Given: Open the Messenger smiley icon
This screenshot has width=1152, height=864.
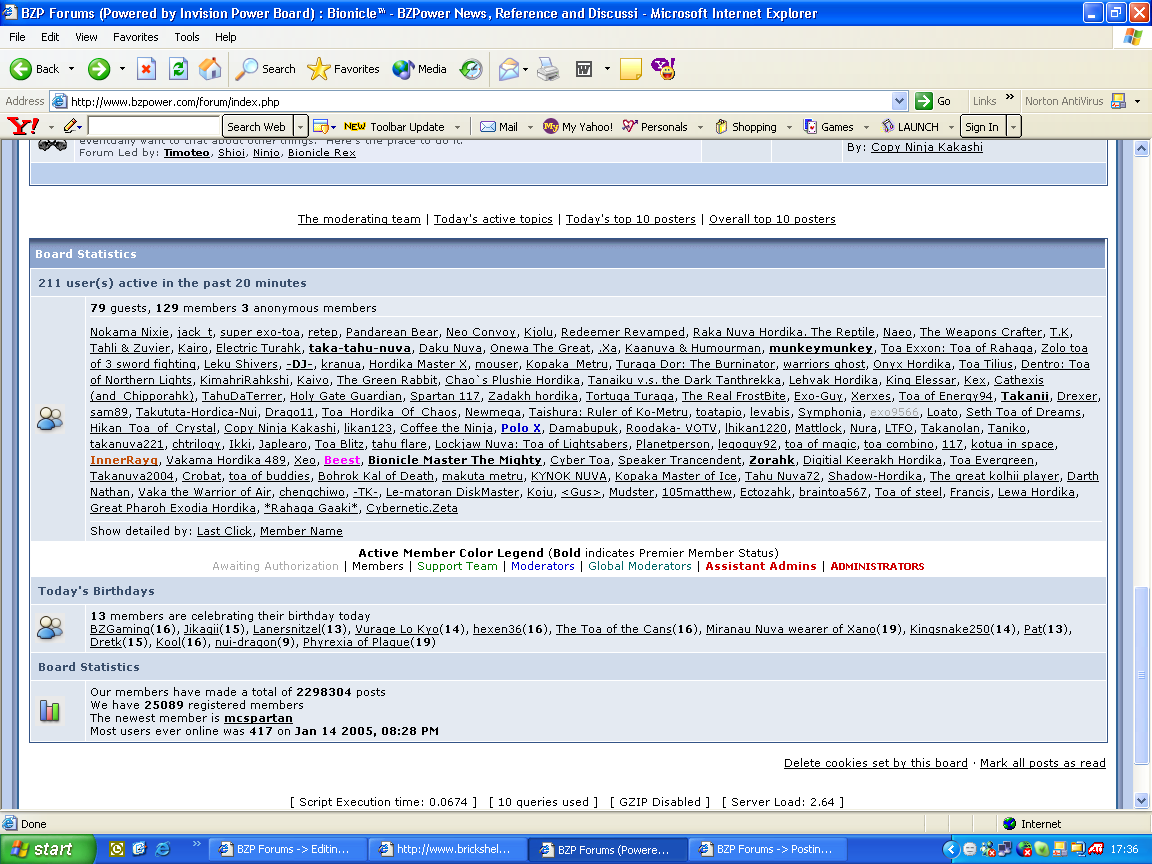Looking at the screenshot, I should pyautogui.click(x=663, y=69).
